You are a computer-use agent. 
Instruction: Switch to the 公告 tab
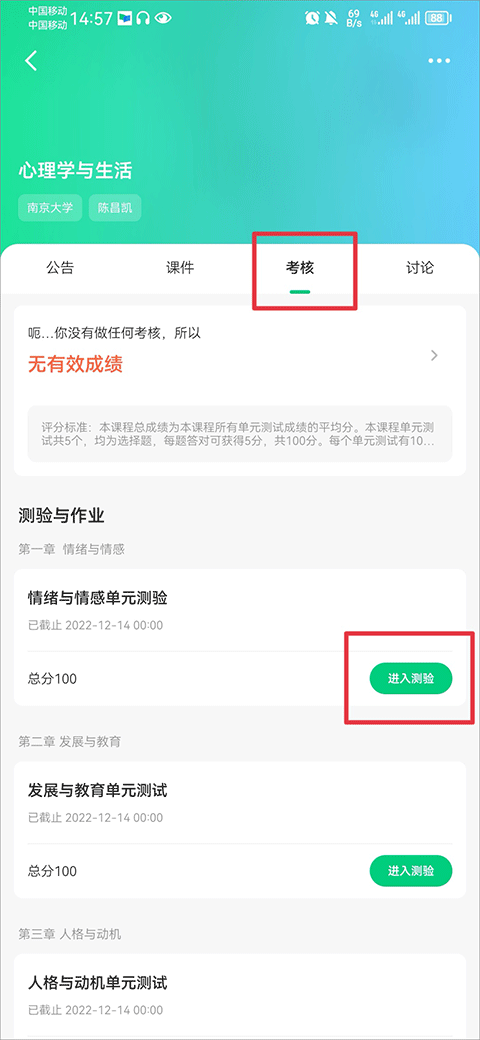(60, 268)
